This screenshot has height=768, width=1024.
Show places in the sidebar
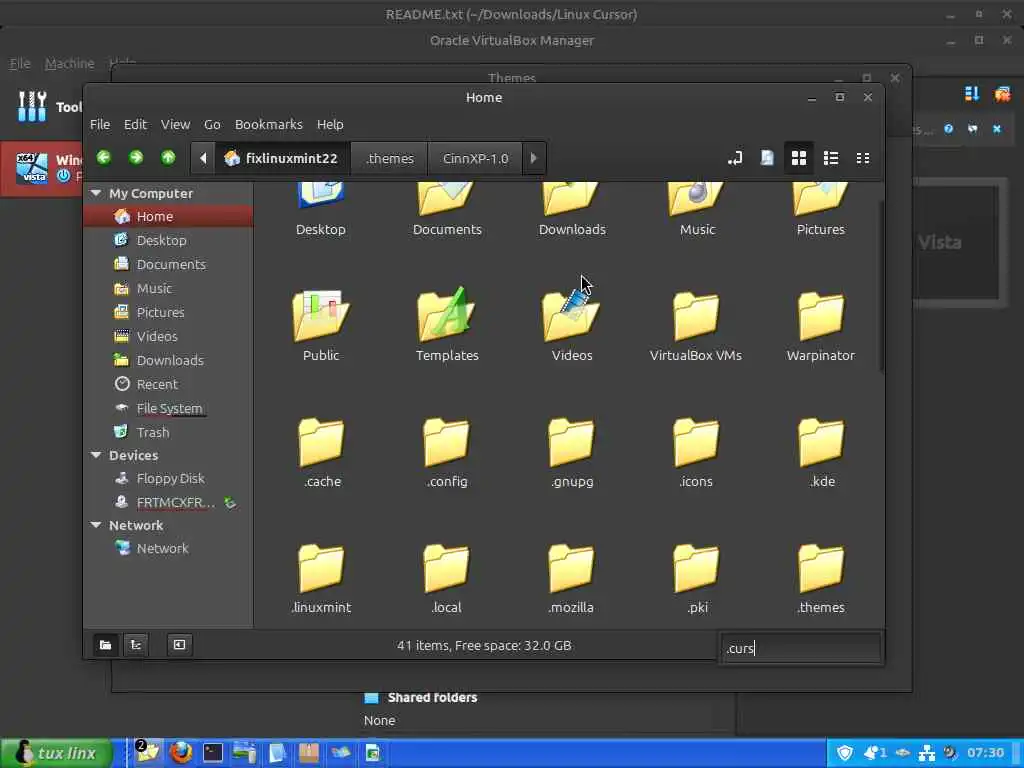[x=105, y=645]
